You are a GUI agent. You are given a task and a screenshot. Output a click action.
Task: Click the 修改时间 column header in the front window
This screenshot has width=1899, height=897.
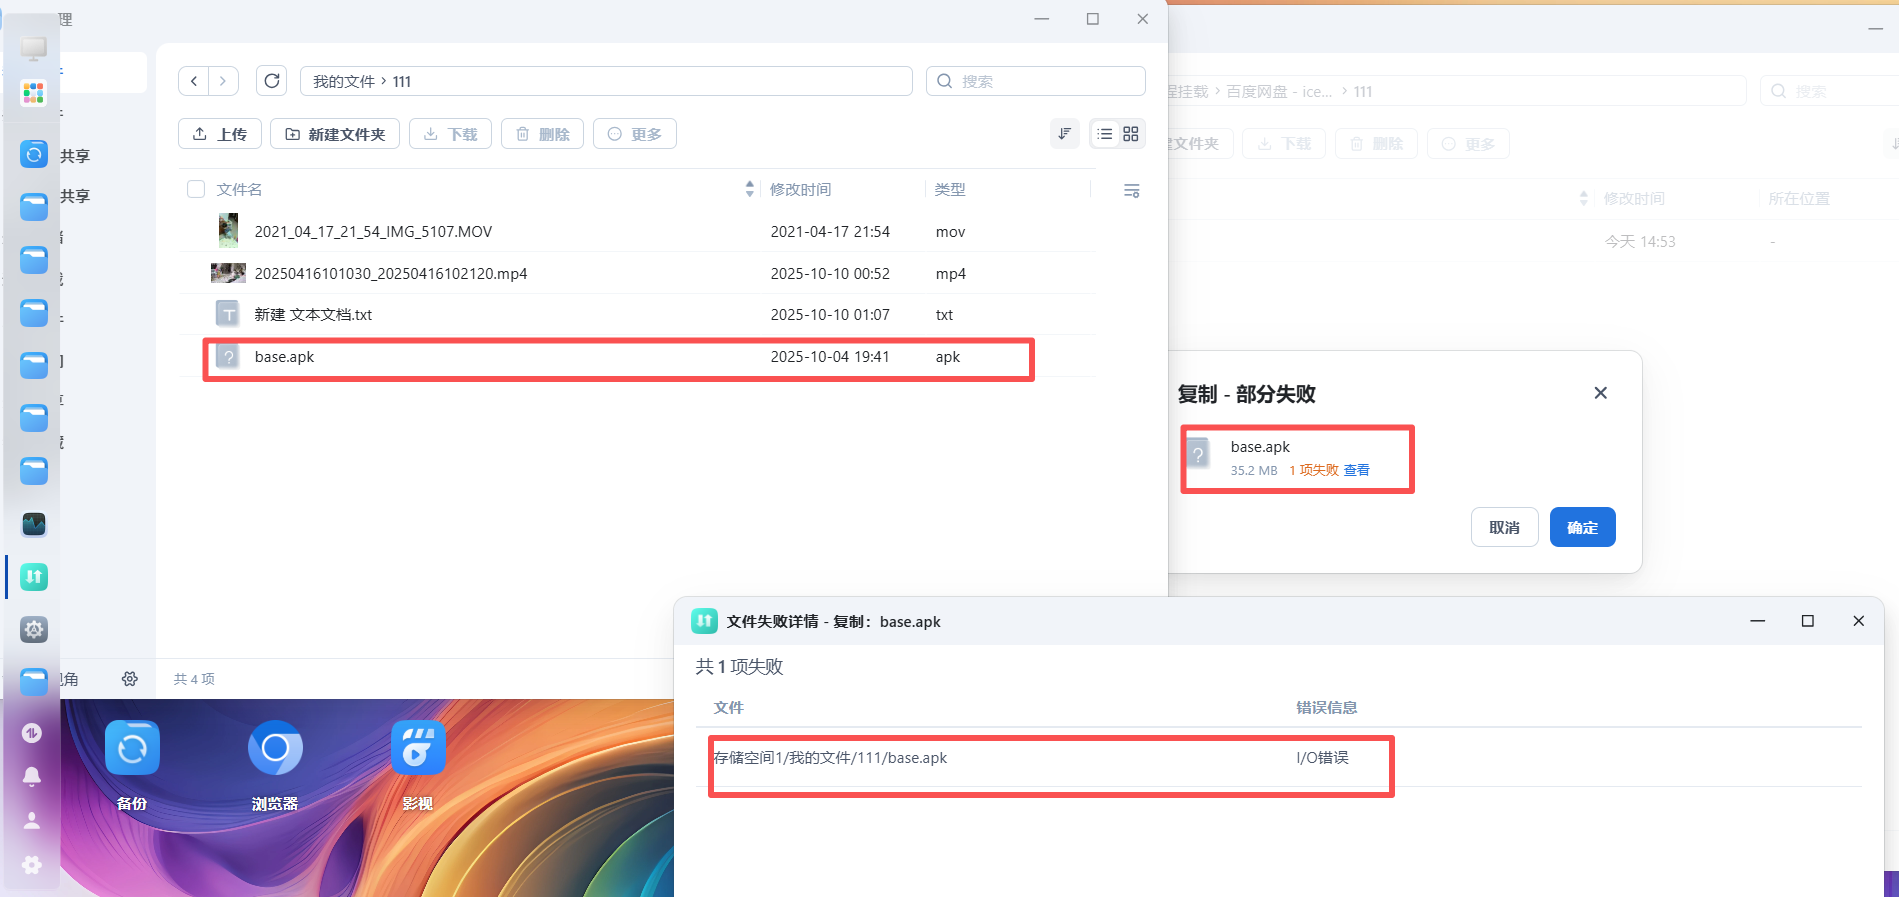(x=801, y=190)
